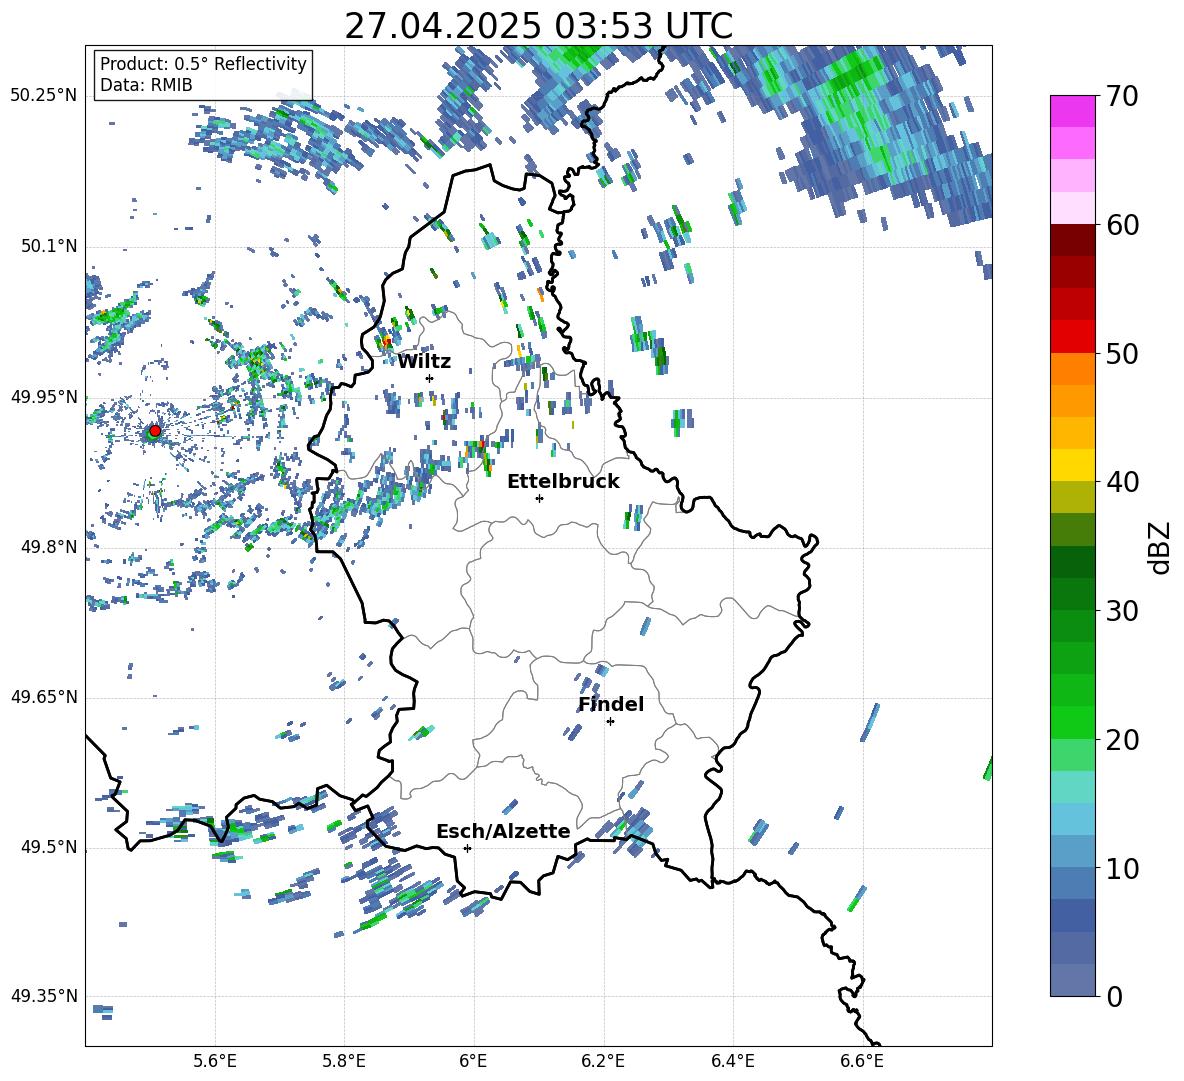The height and width of the screenshot is (1081, 1184).
Task: Click the 70 tick on the colorbar
Action: (x=1122, y=96)
